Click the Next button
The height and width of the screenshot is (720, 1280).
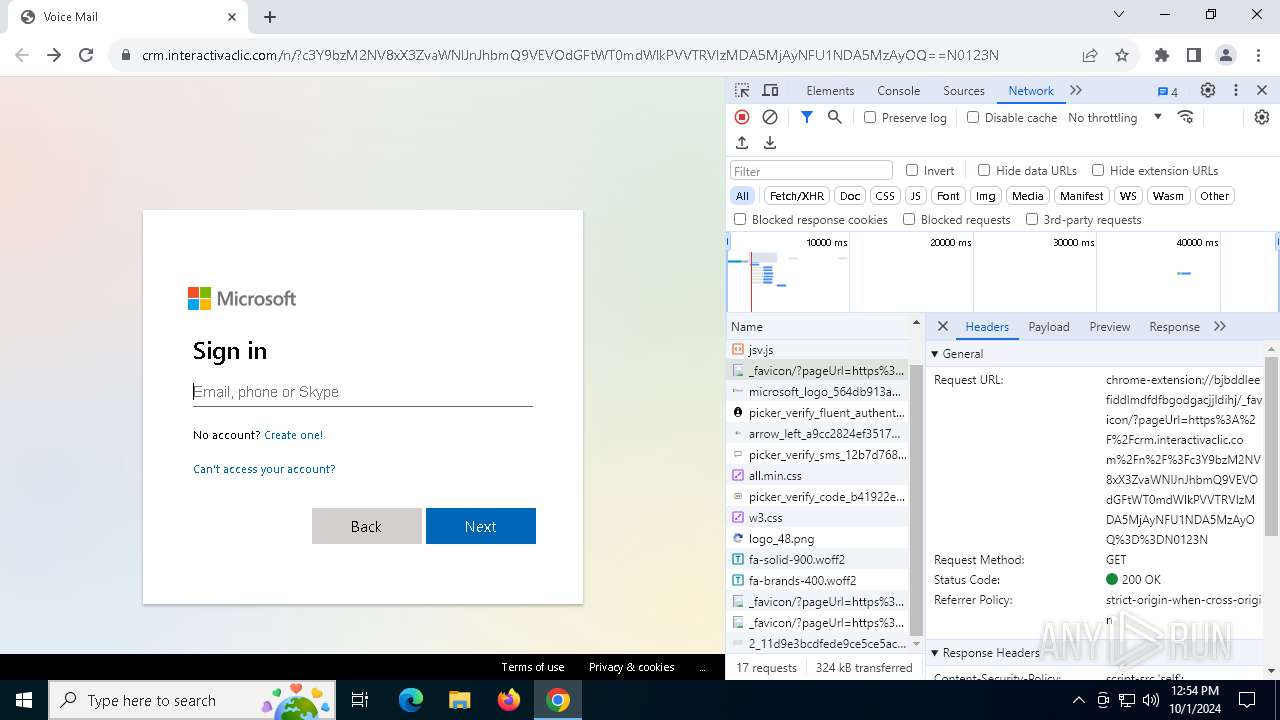click(x=481, y=526)
